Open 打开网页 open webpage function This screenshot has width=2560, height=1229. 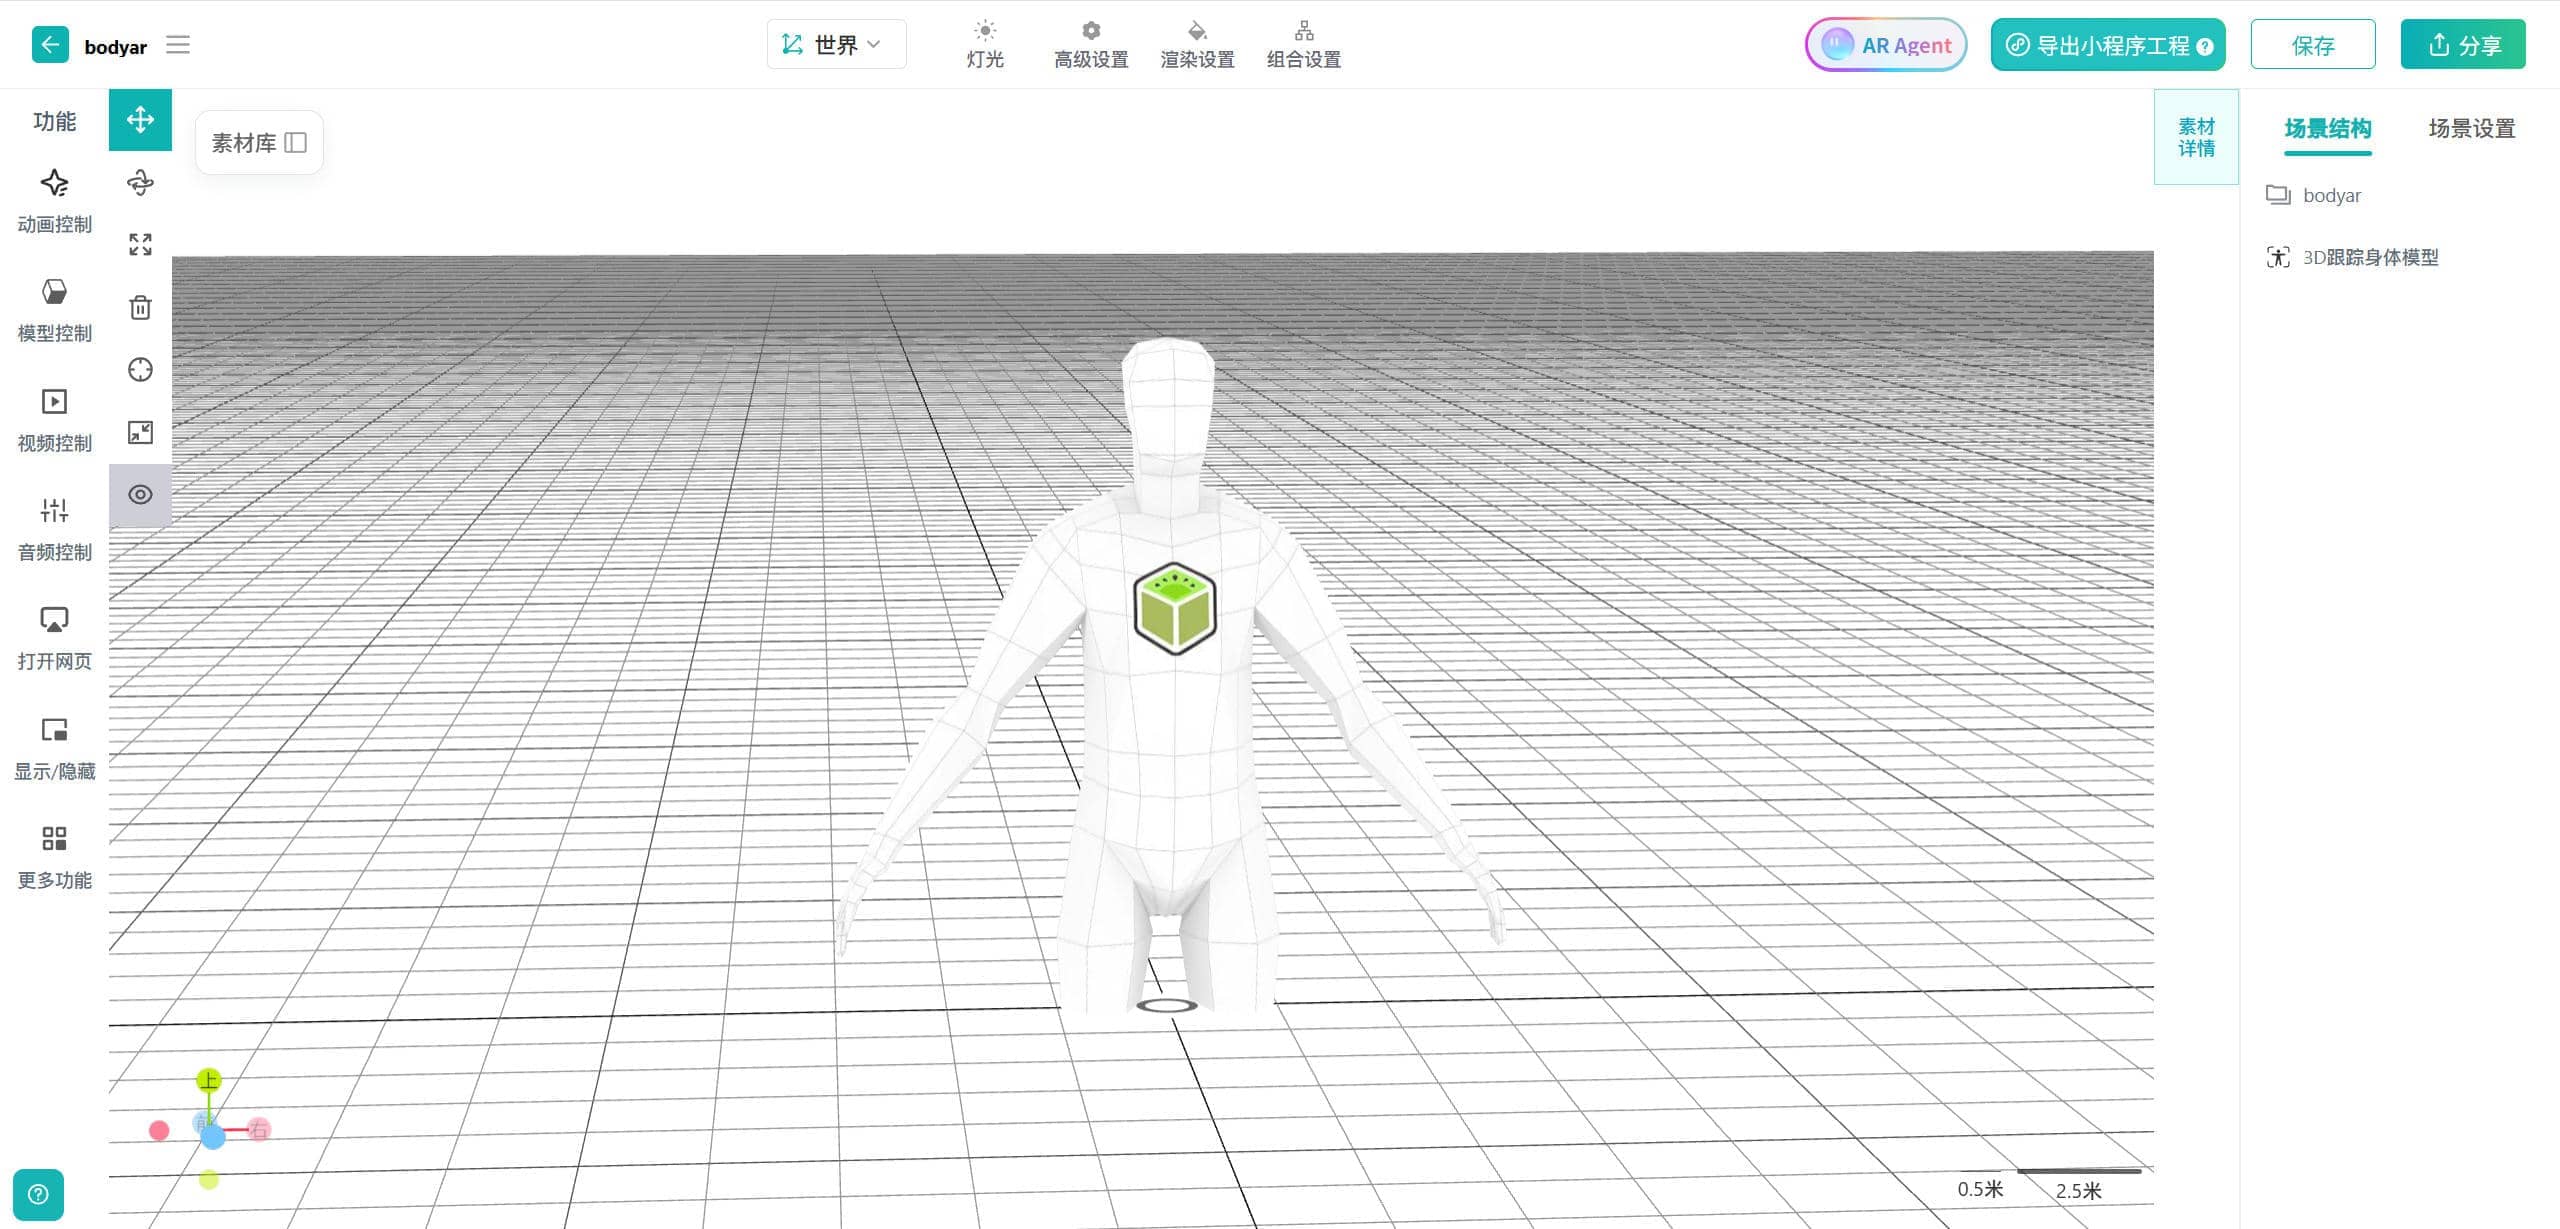tap(54, 639)
